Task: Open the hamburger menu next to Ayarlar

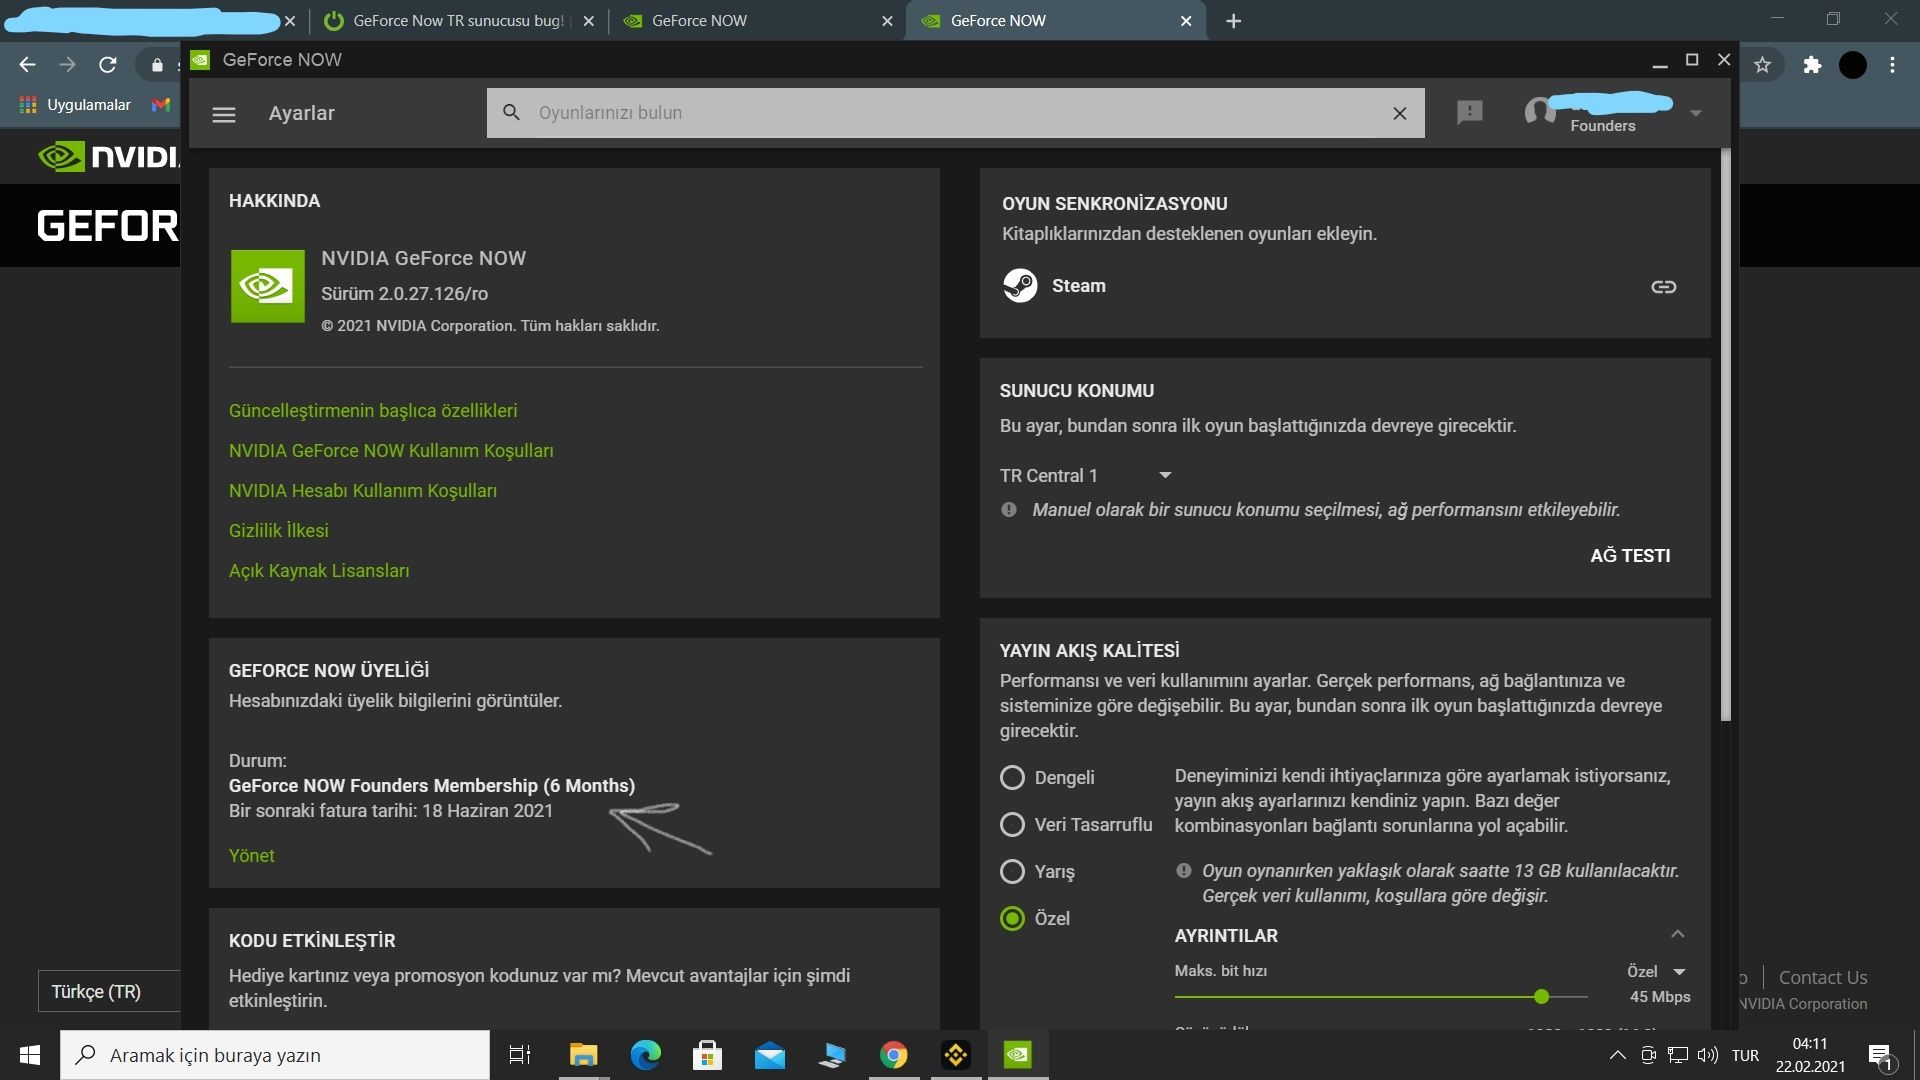Action: pyautogui.click(x=224, y=114)
